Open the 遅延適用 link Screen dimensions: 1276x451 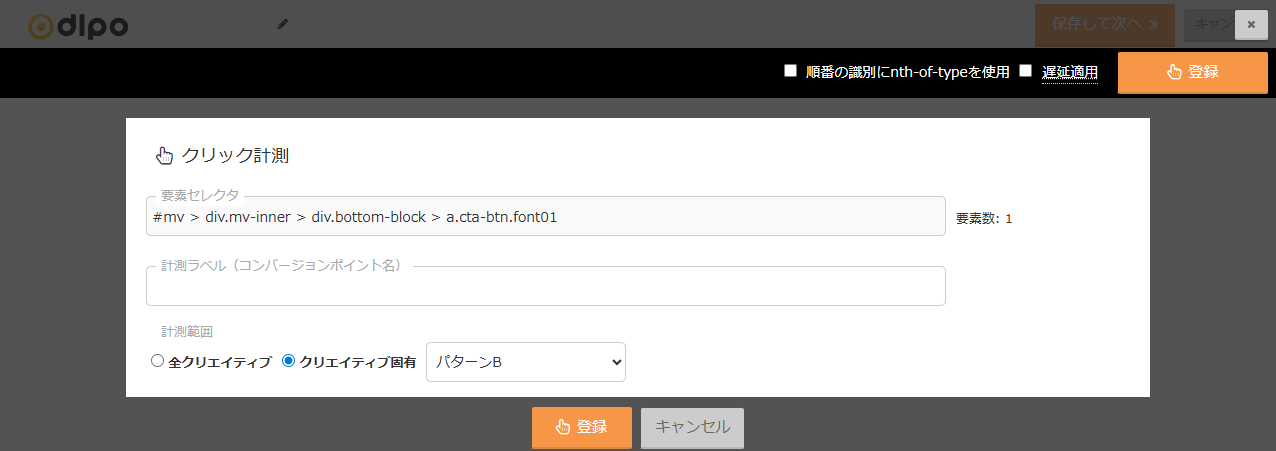click(1070, 72)
